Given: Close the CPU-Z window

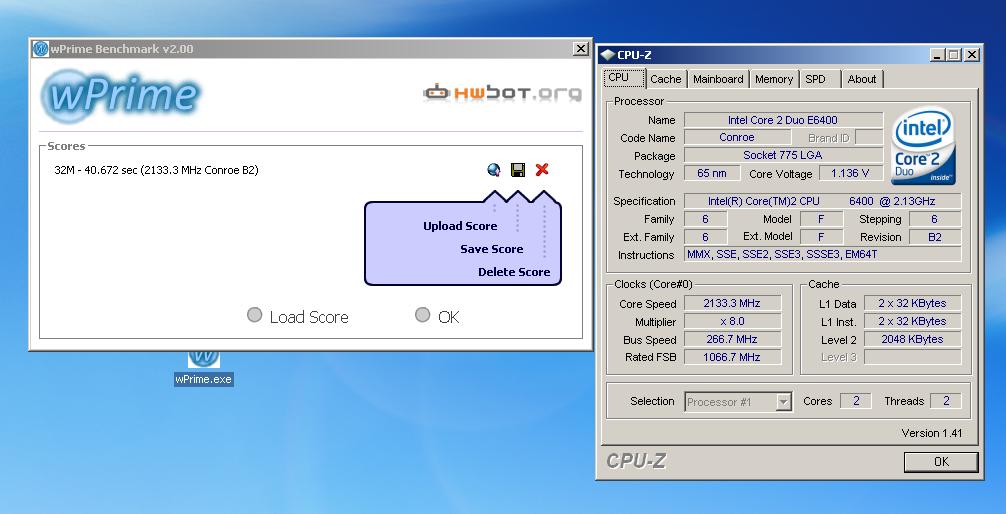Looking at the screenshot, I should tap(972, 55).
